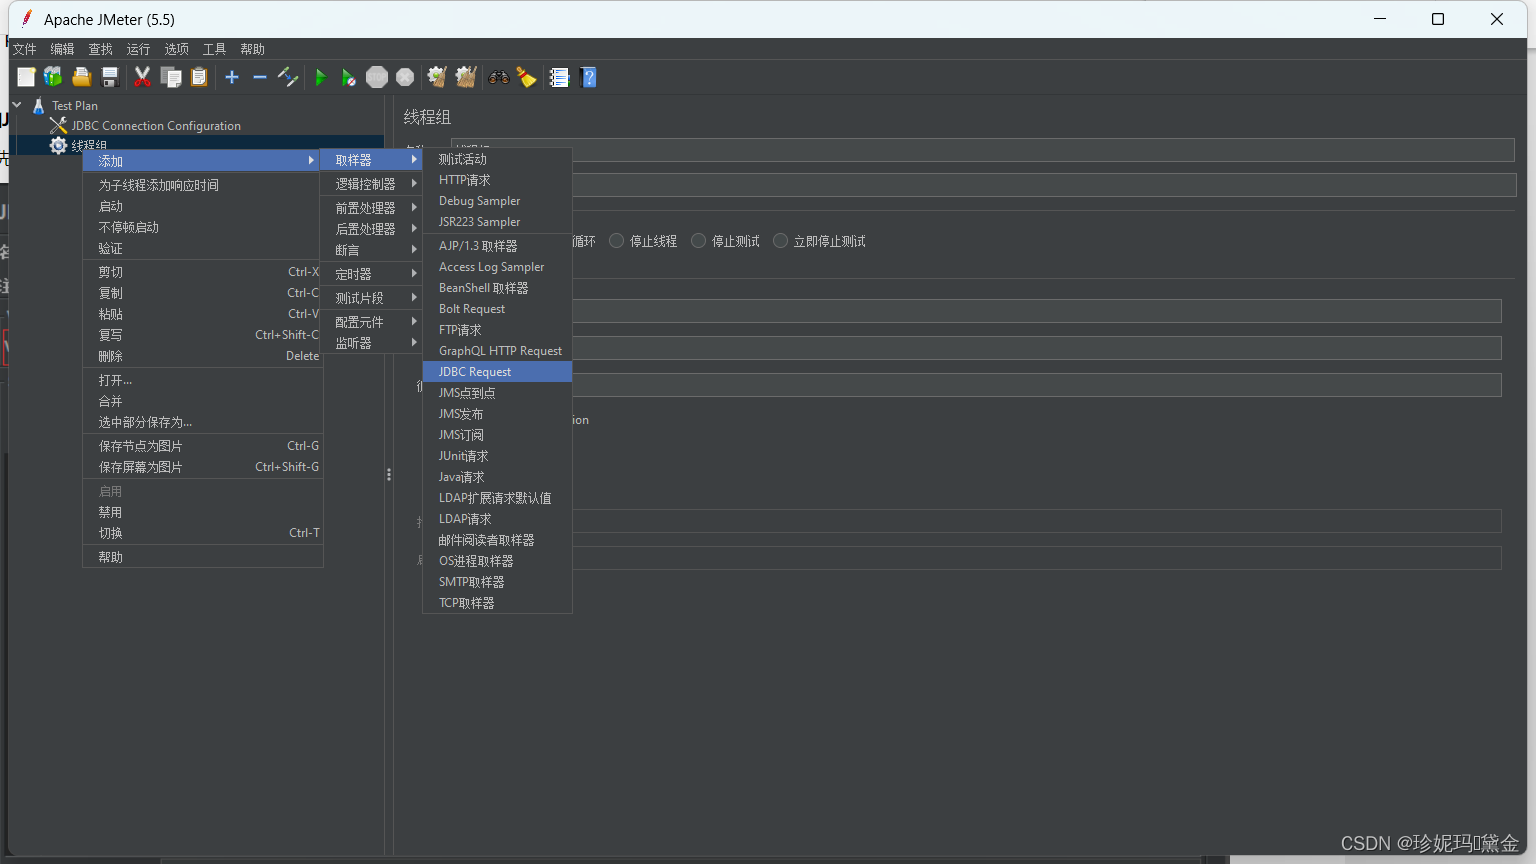Screen dimensions: 1536x864
Task: Click 选中部分保存为... in context menu
Action: (x=203, y=422)
